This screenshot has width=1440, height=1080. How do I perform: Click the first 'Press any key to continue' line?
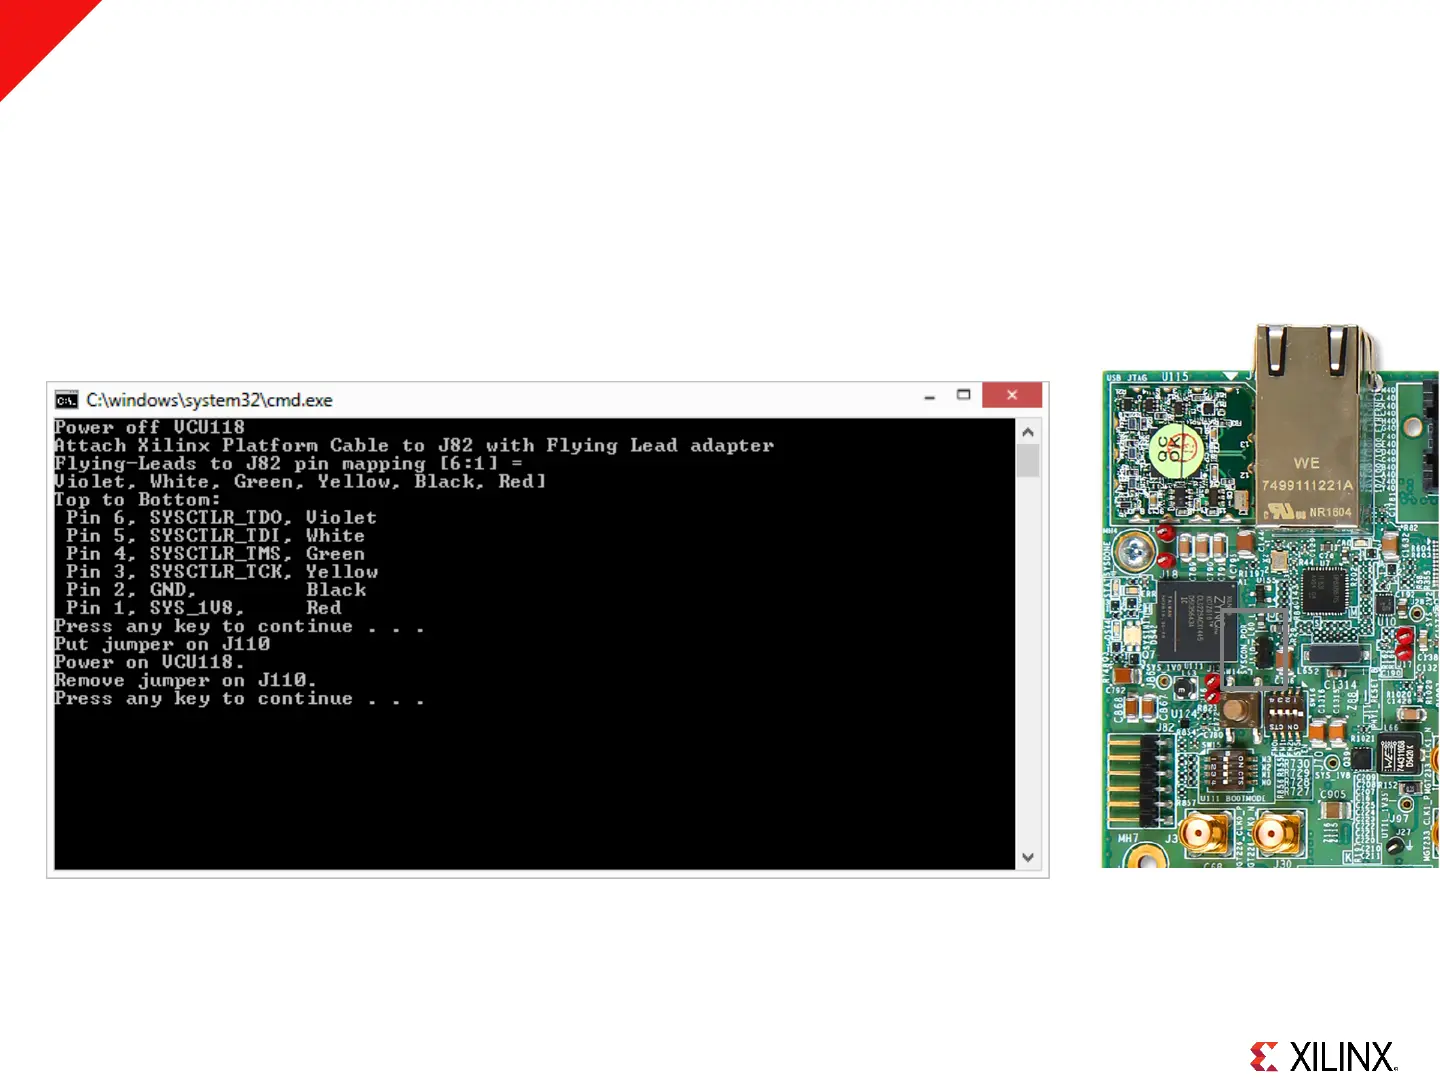pos(239,626)
